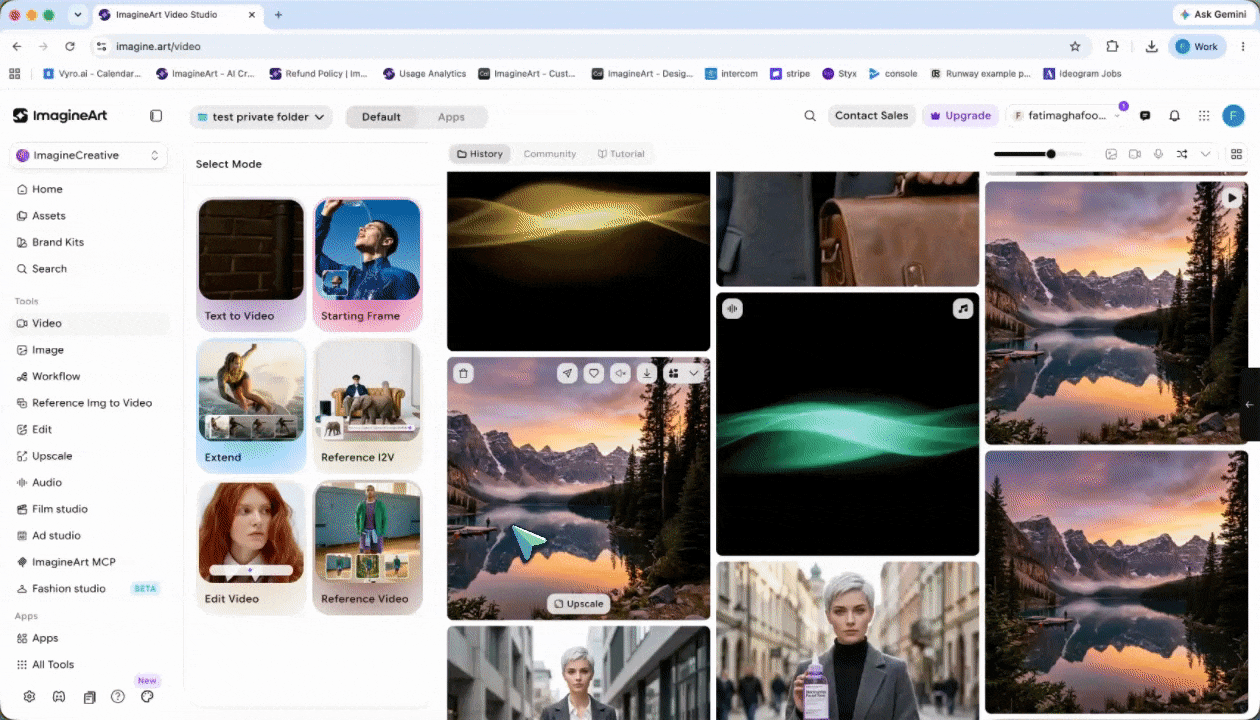Filter history by audio microphone type
The height and width of the screenshot is (720, 1260).
pyautogui.click(x=1158, y=154)
